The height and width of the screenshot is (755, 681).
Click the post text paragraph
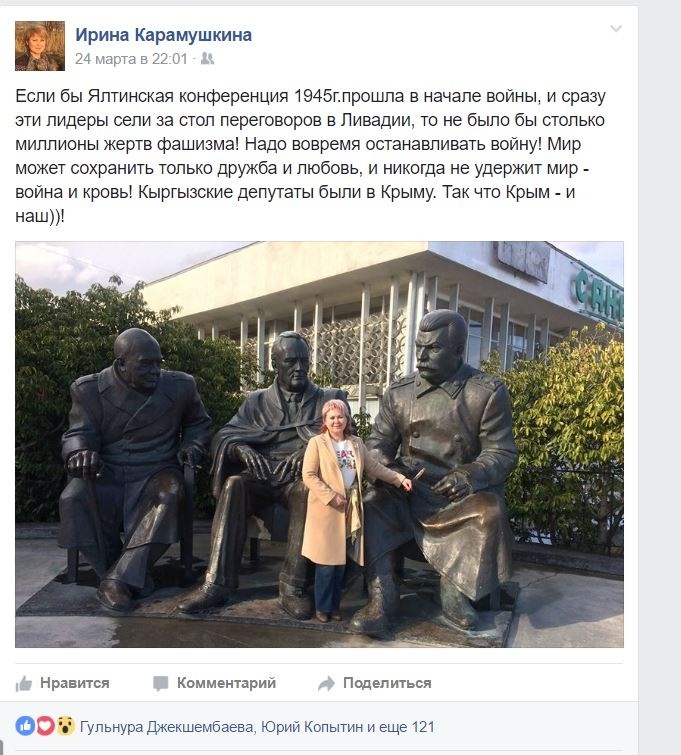[310, 156]
